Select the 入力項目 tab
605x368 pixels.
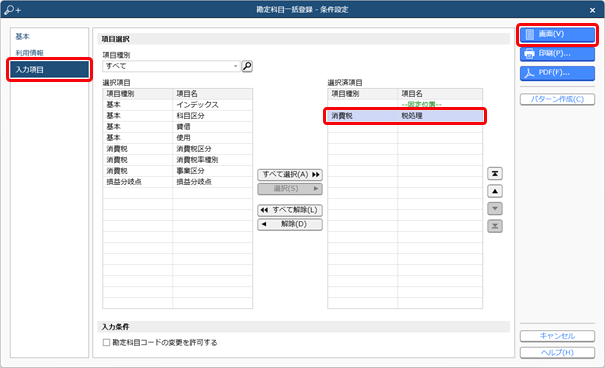49,70
